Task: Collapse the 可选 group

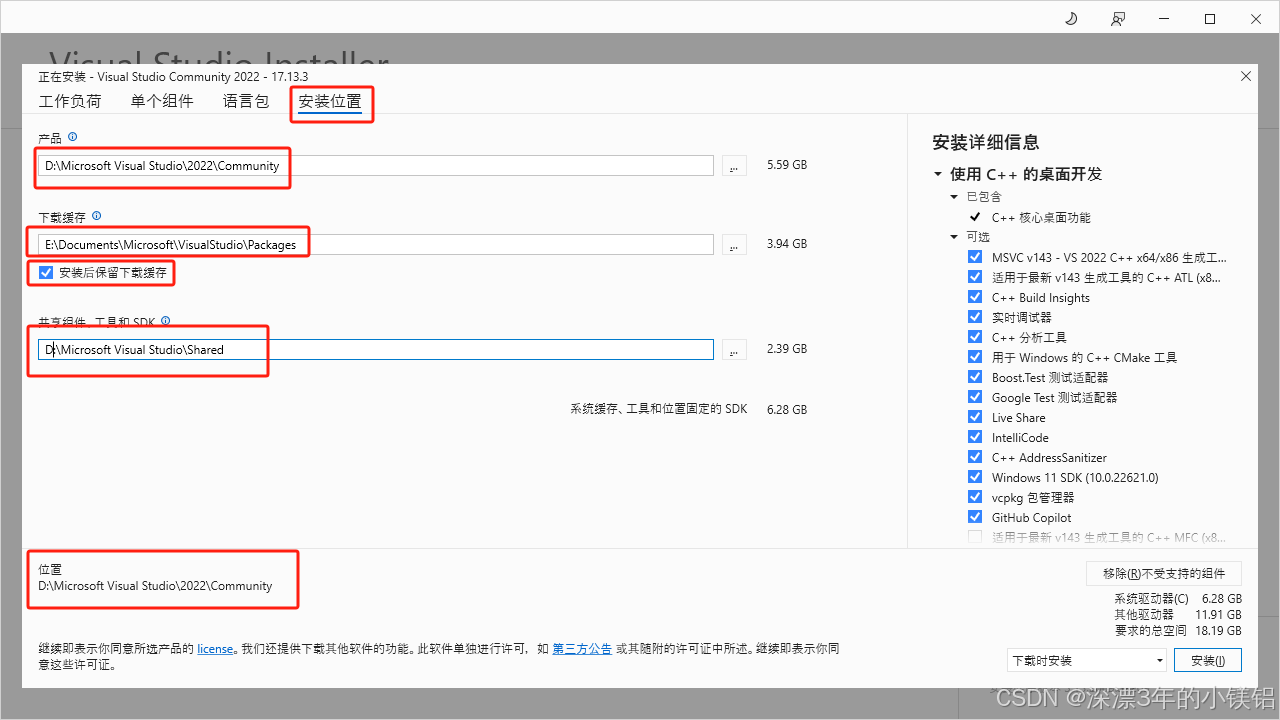Action: pyautogui.click(x=955, y=237)
